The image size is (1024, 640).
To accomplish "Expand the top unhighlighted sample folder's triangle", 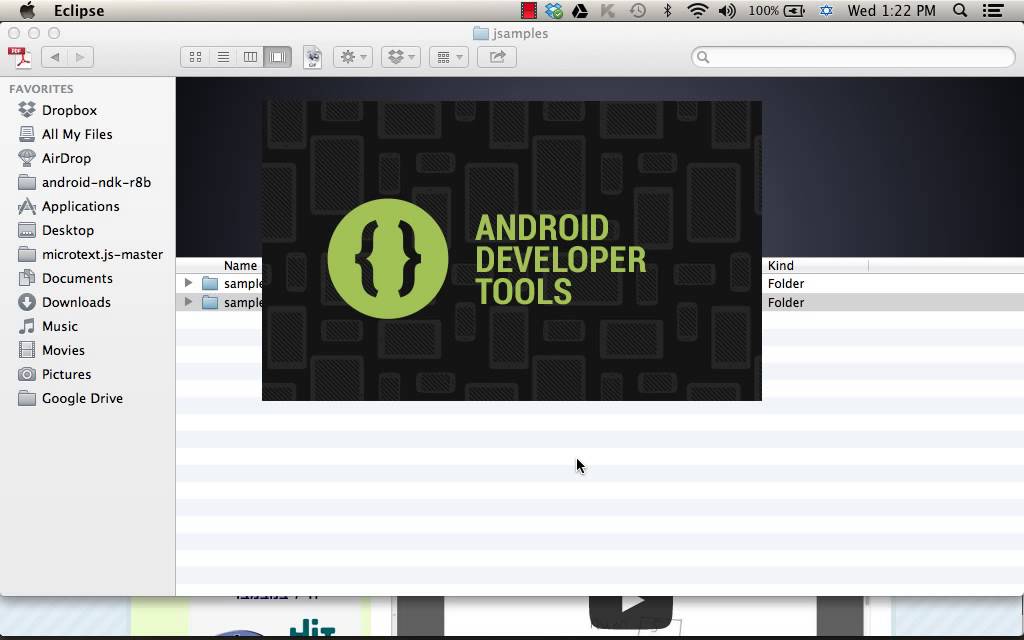I will [188, 283].
